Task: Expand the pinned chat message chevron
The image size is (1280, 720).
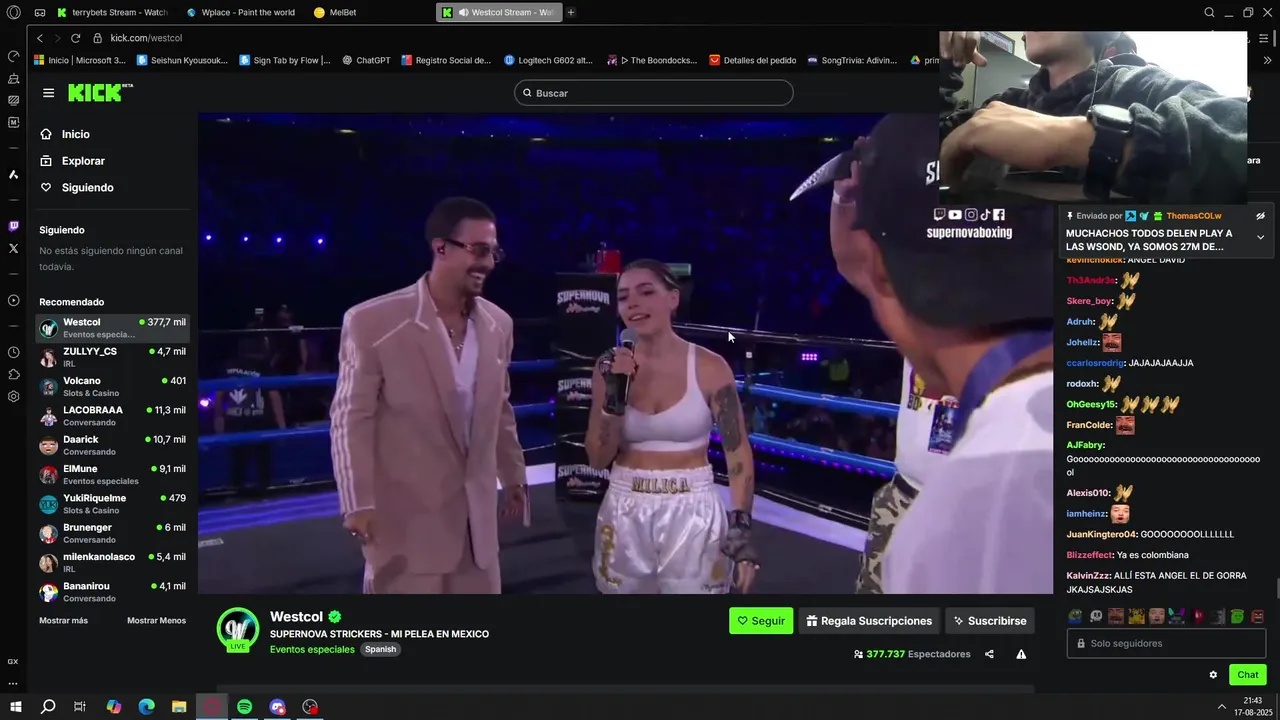Action: point(1260,237)
